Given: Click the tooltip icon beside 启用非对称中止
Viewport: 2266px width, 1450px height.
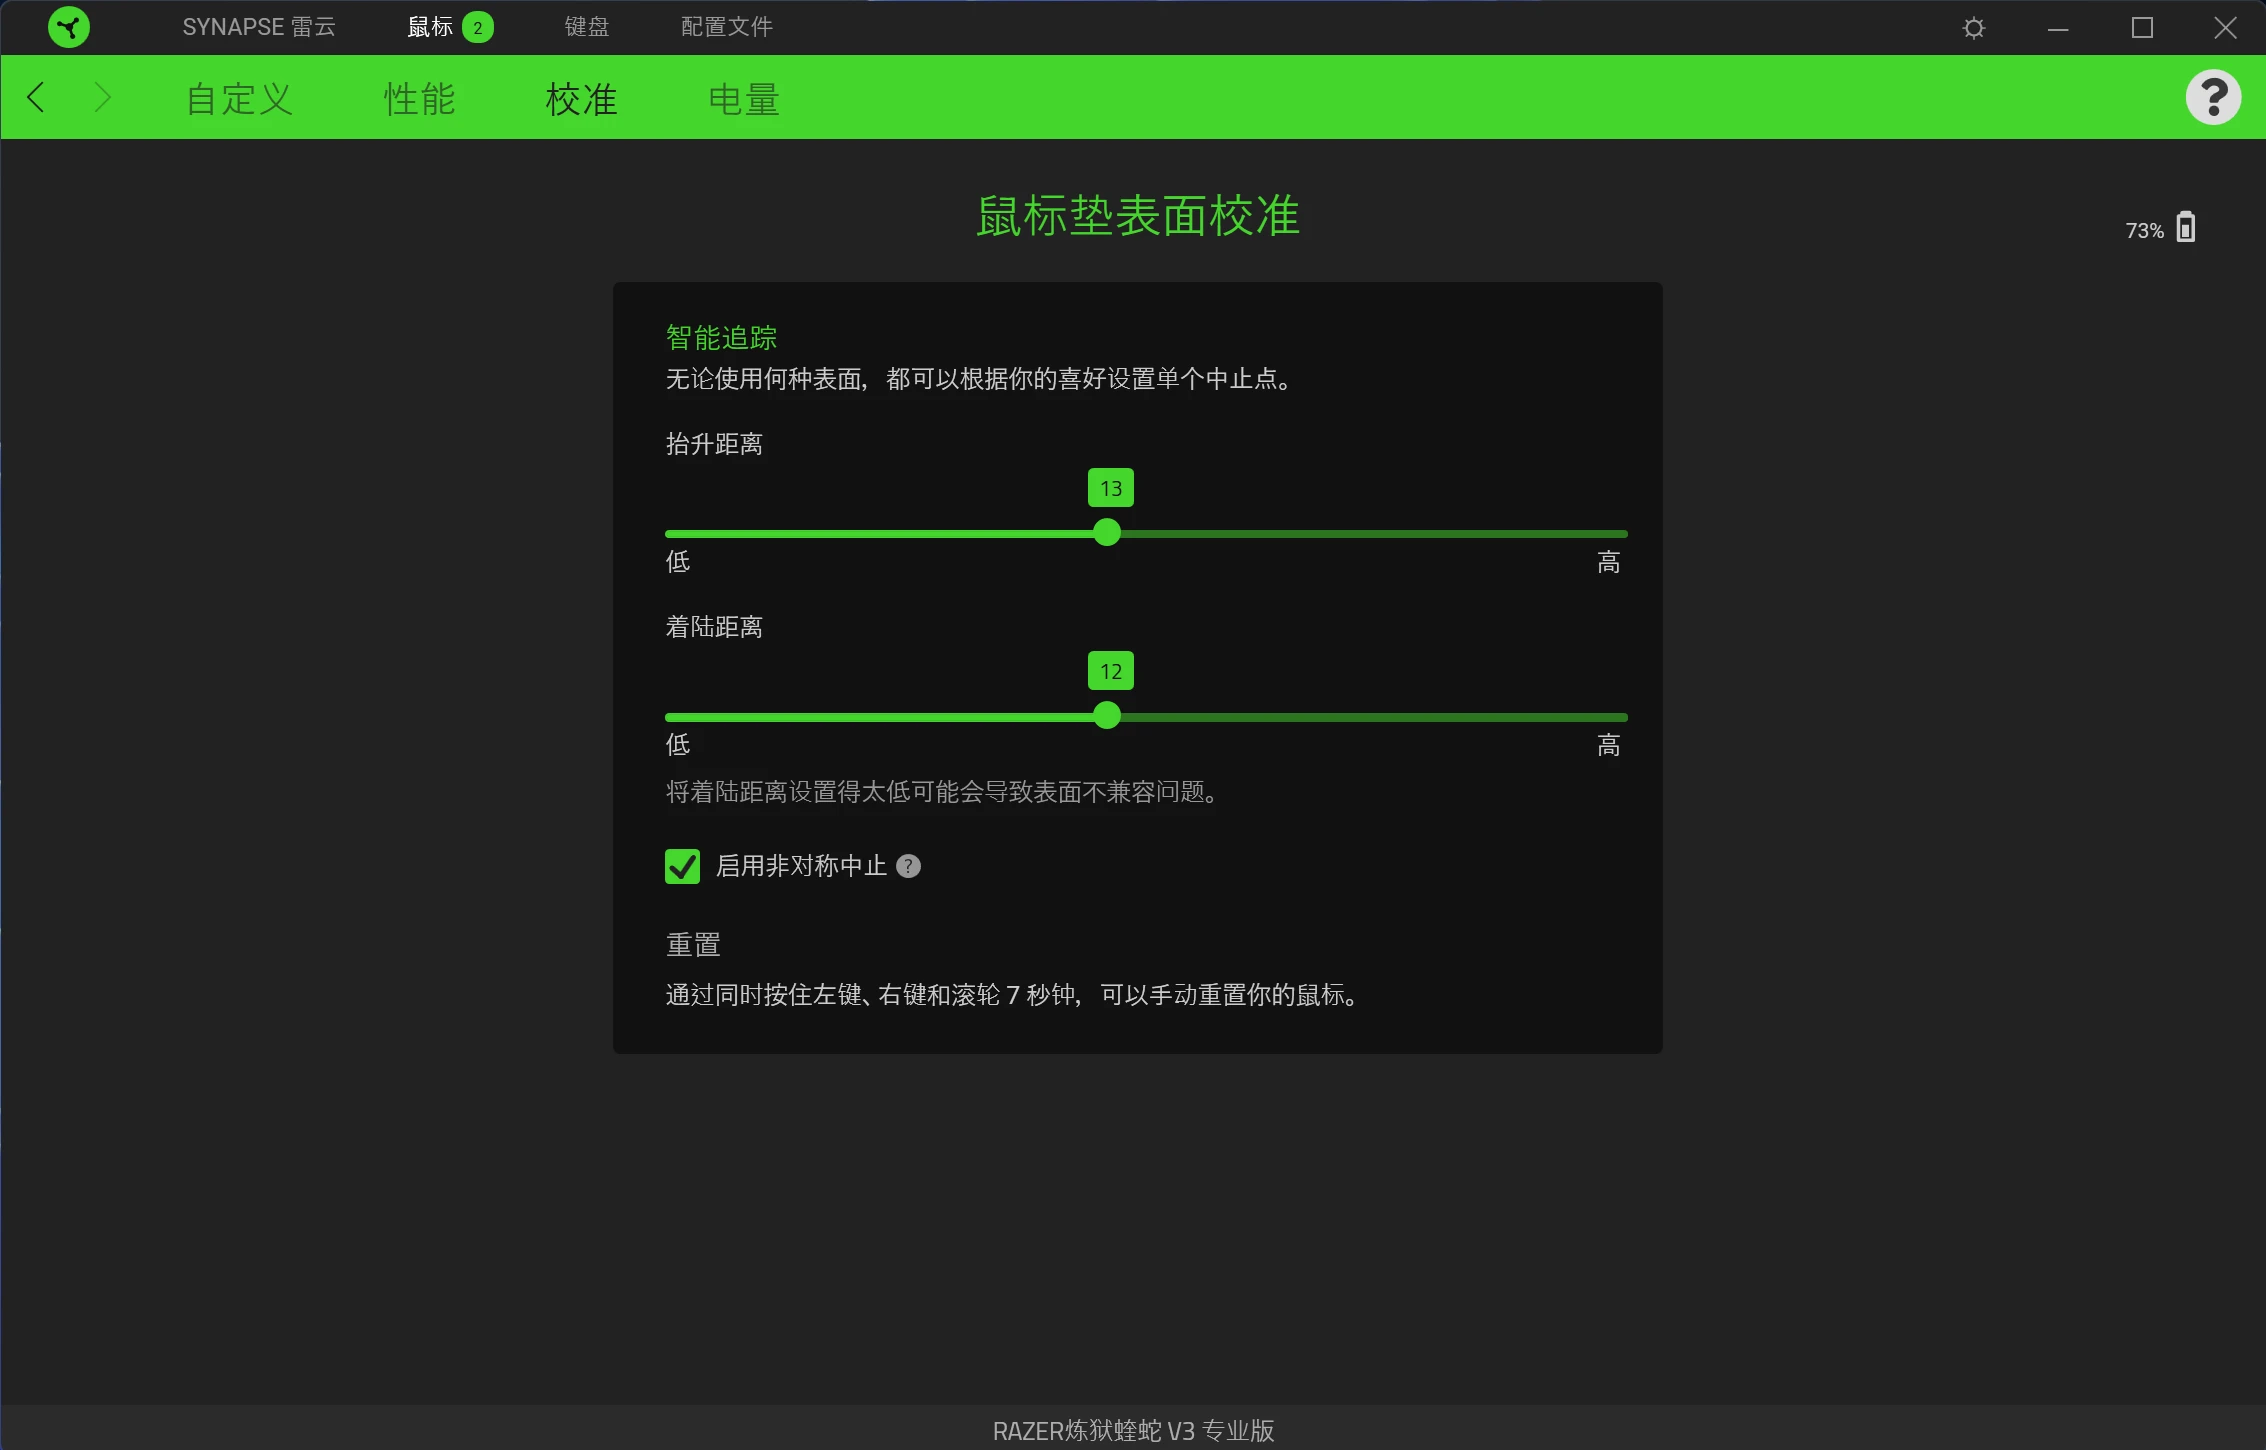Looking at the screenshot, I should 909,867.
